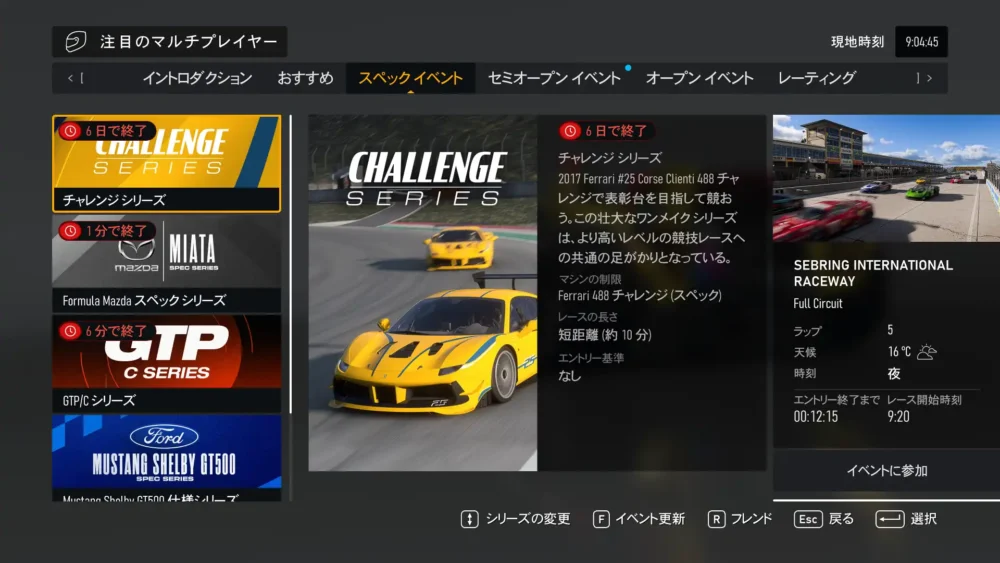Click the clock icon on the GTP/C series card
Viewport: 1000px width, 563px height.
click(70, 331)
